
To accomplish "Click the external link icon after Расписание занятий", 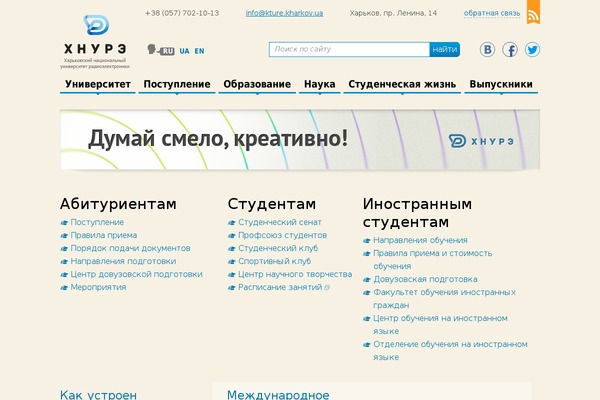I will click(327, 287).
